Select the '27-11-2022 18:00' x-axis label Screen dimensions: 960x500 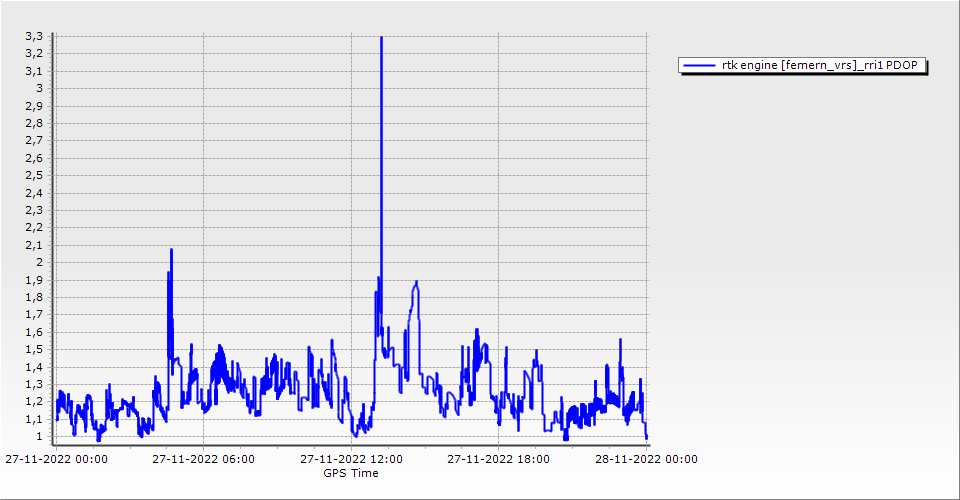point(499,459)
